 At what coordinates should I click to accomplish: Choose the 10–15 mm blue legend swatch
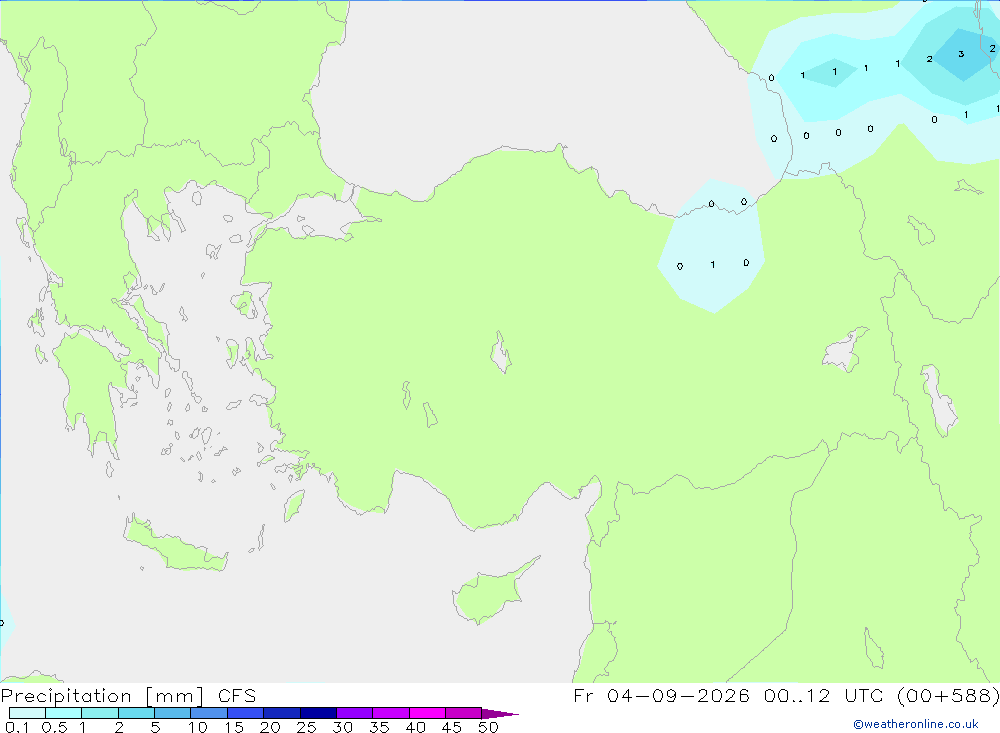(x=209, y=713)
